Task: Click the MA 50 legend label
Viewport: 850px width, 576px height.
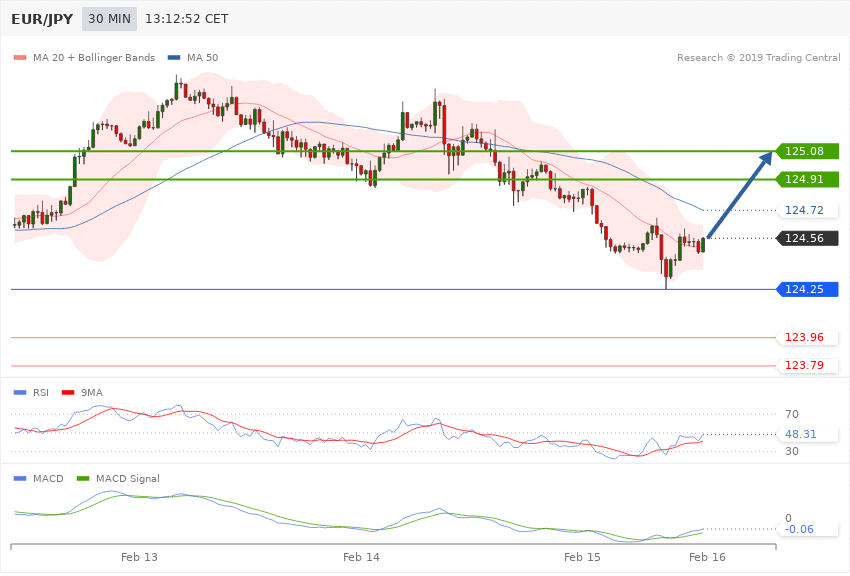Action: coord(202,57)
